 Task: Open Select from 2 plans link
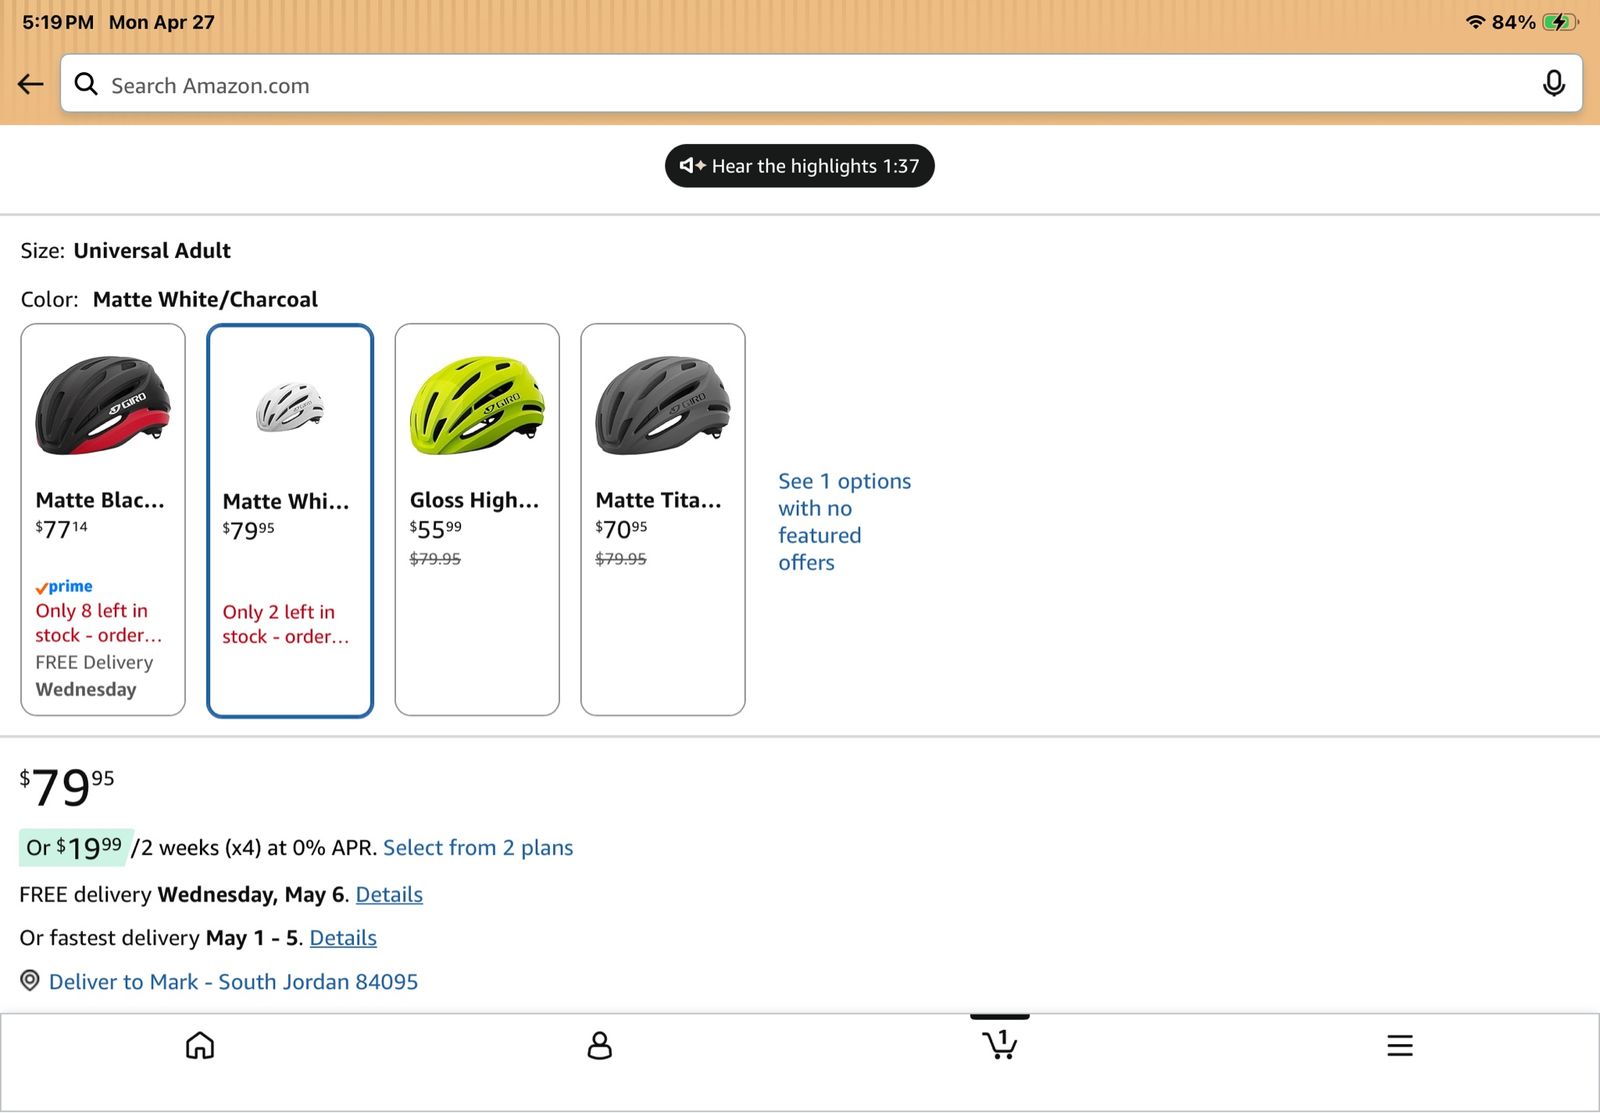click(478, 848)
